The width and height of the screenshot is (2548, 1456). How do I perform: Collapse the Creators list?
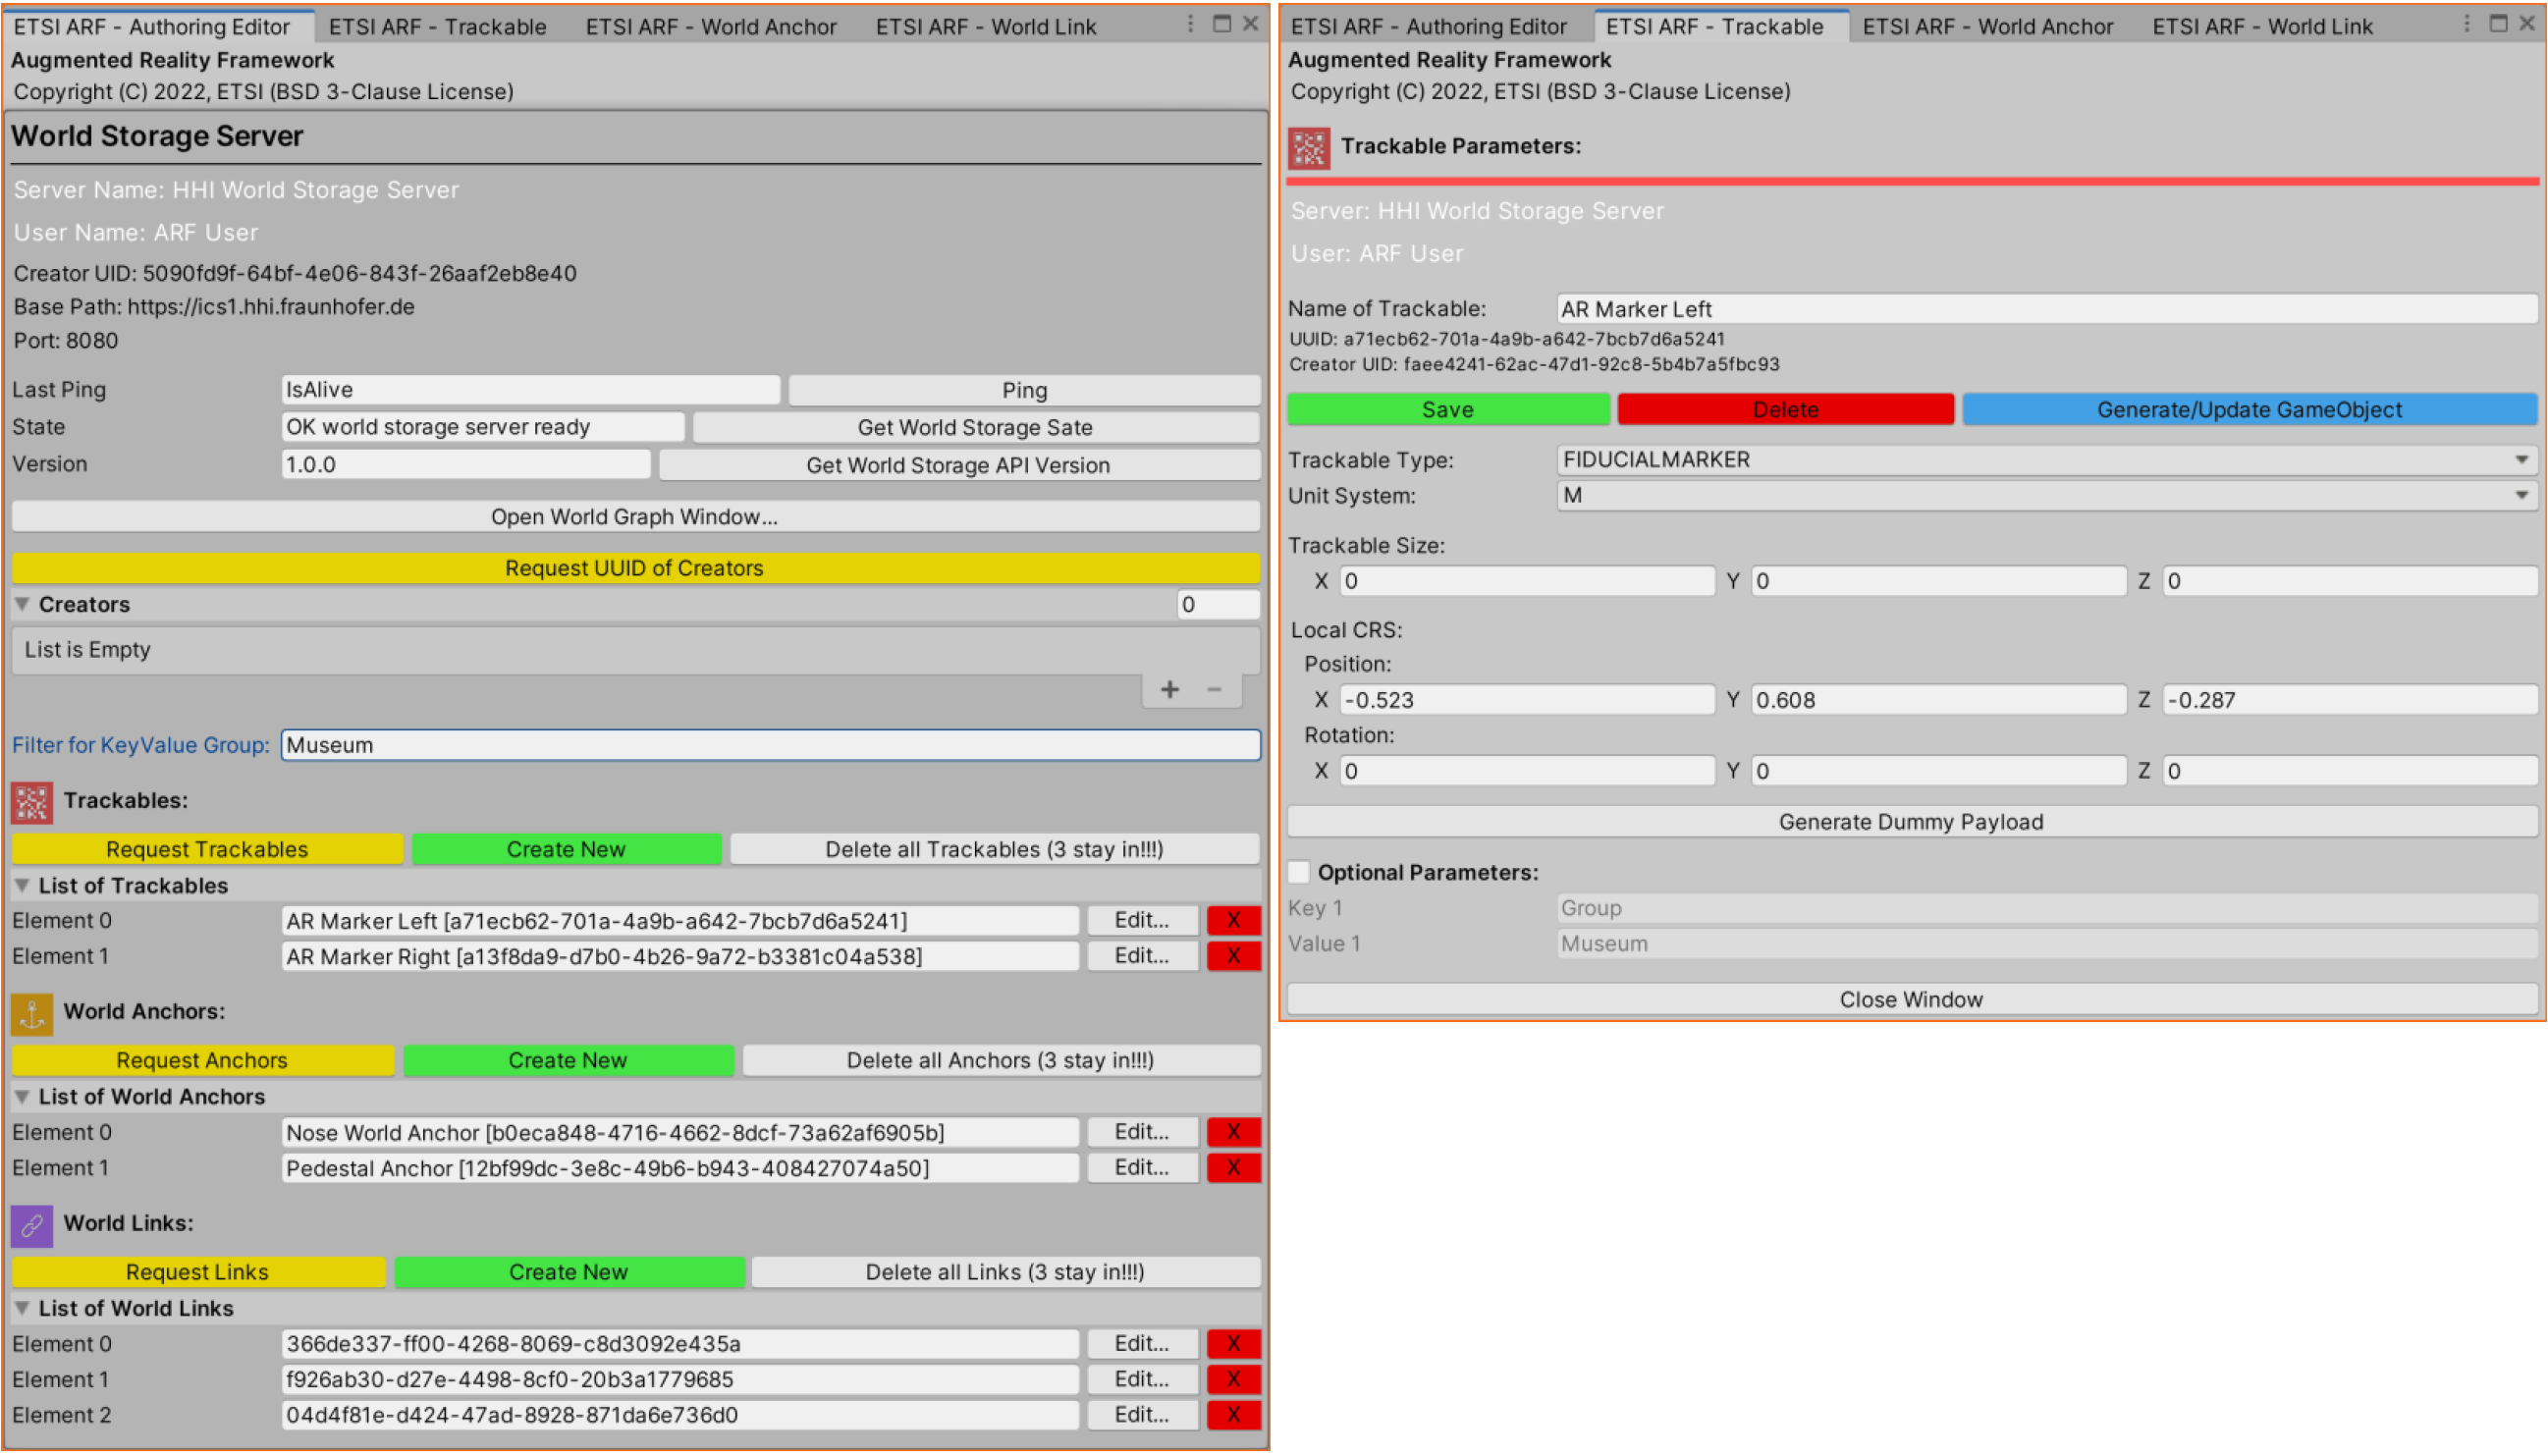click(x=22, y=605)
